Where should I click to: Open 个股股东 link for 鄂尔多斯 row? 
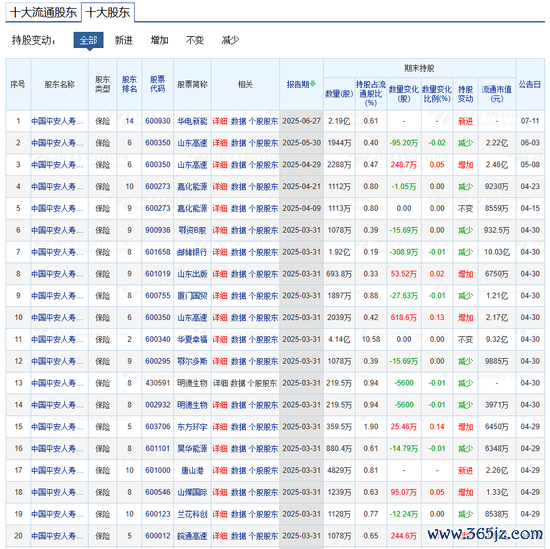[x=263, y=361]
